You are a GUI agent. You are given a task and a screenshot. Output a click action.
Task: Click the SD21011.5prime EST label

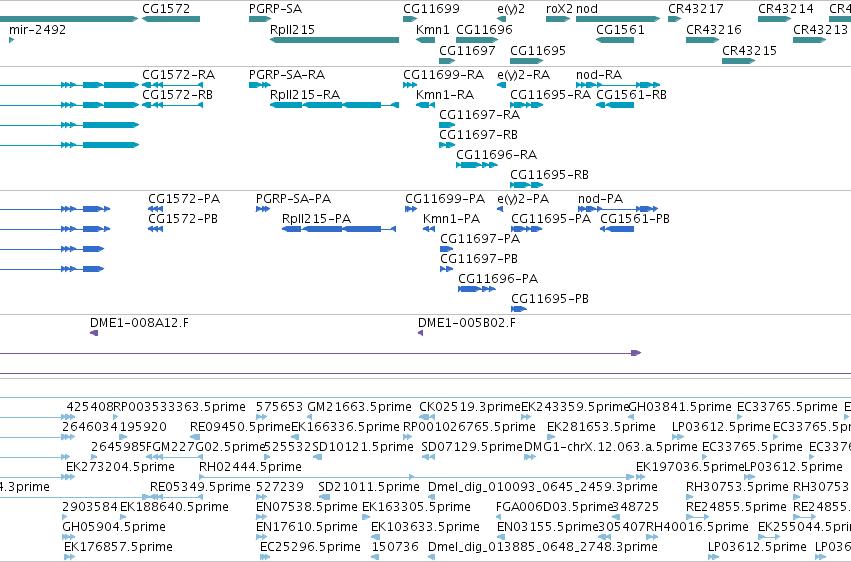click(369, 487)
